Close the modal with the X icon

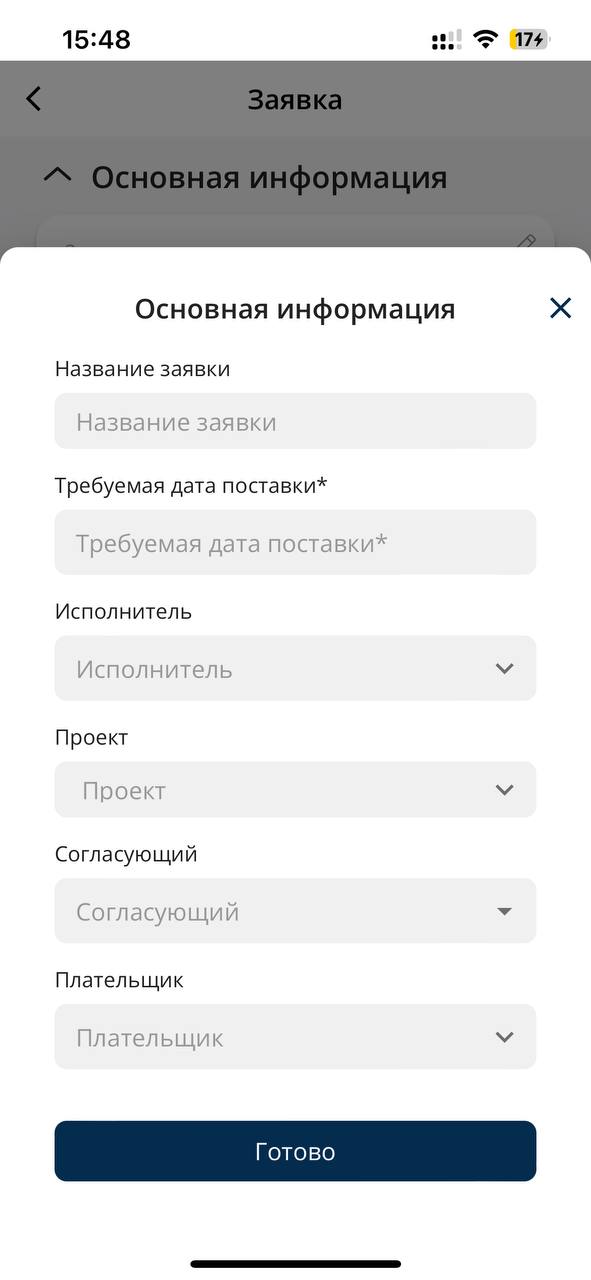coord(560,308)
